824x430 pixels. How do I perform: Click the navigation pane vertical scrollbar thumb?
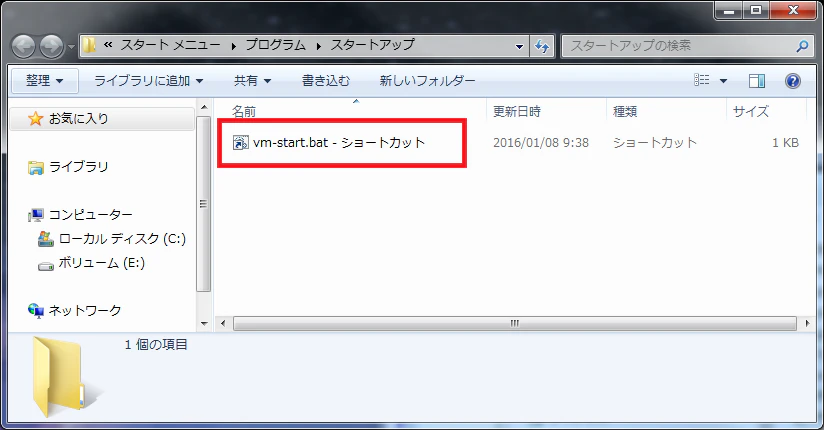click(204, 203)
